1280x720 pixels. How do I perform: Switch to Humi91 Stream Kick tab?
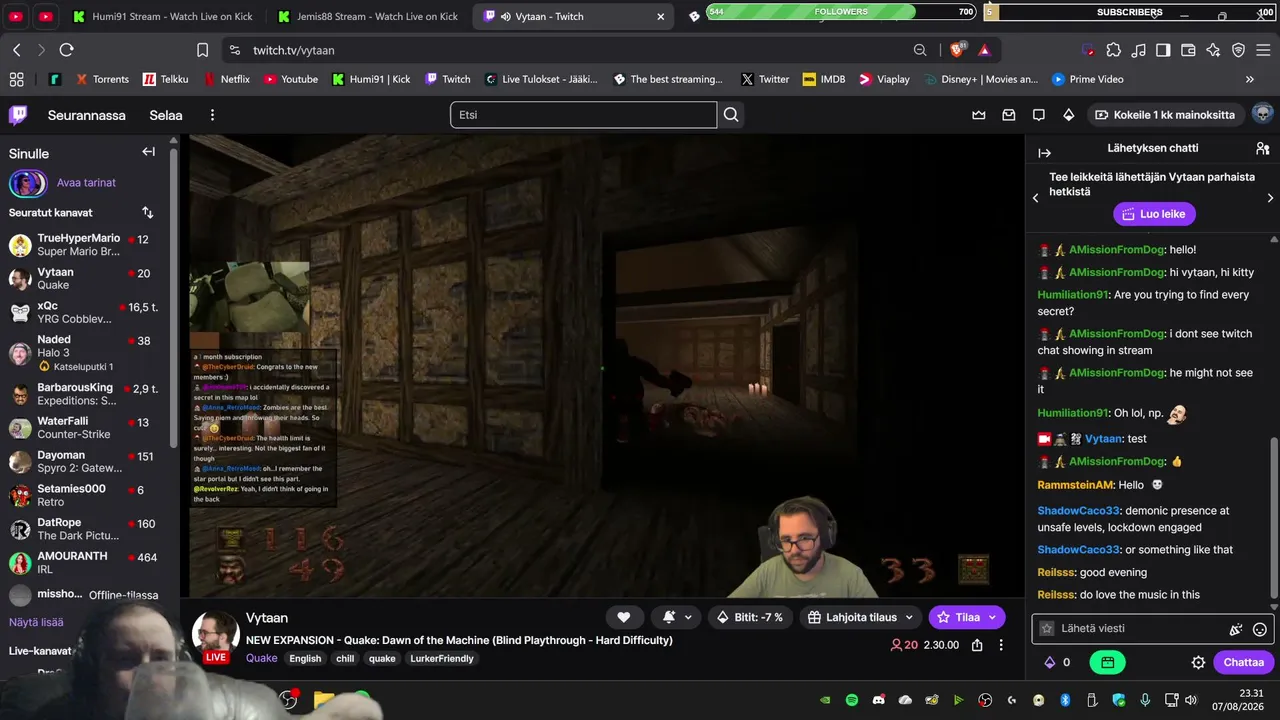[161, 17]
